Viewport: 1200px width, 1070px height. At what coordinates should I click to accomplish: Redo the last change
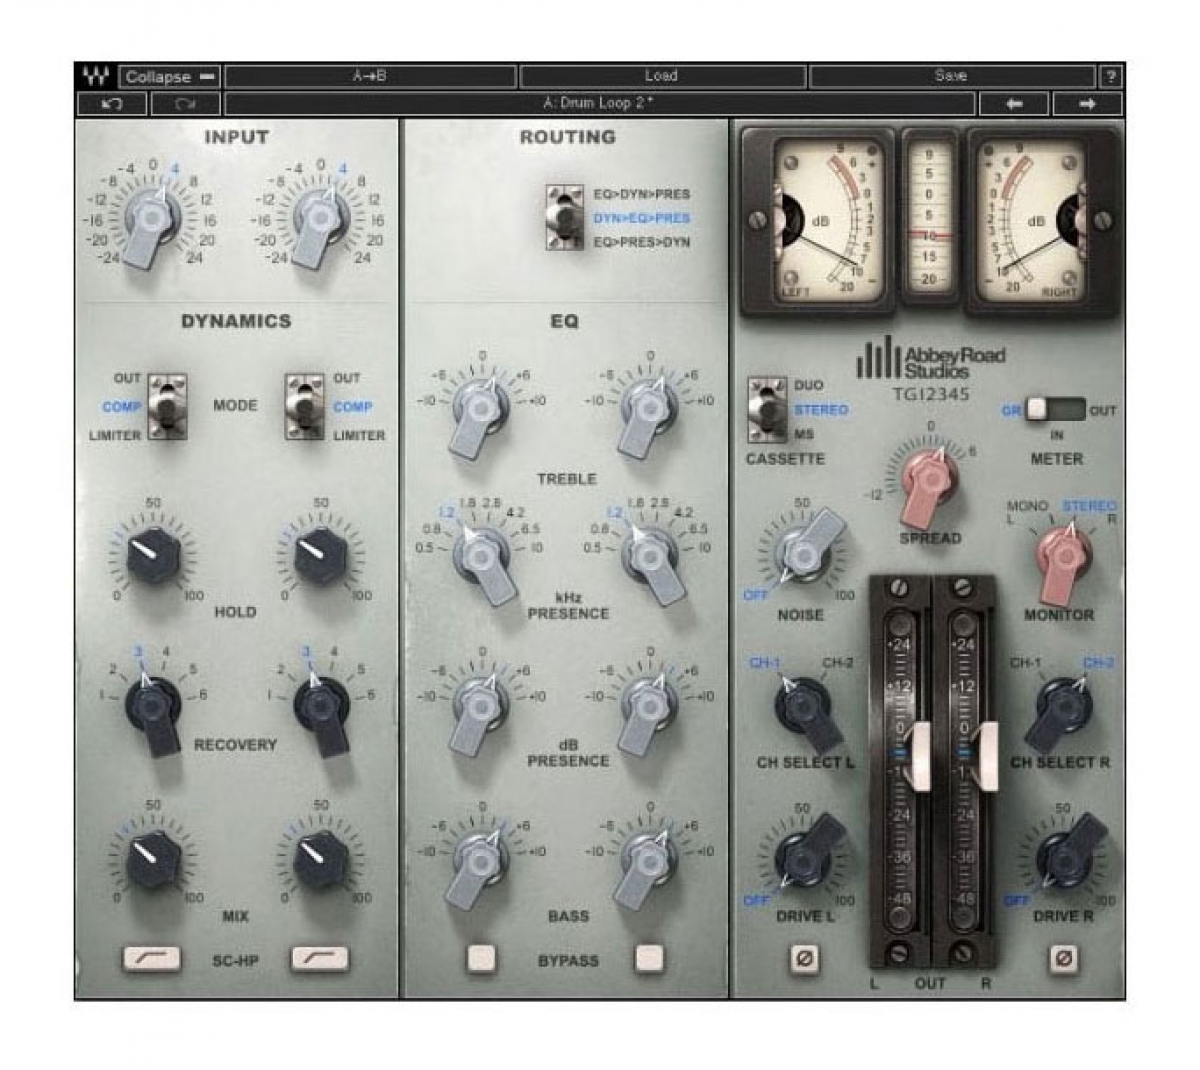[x=185, y=103]
